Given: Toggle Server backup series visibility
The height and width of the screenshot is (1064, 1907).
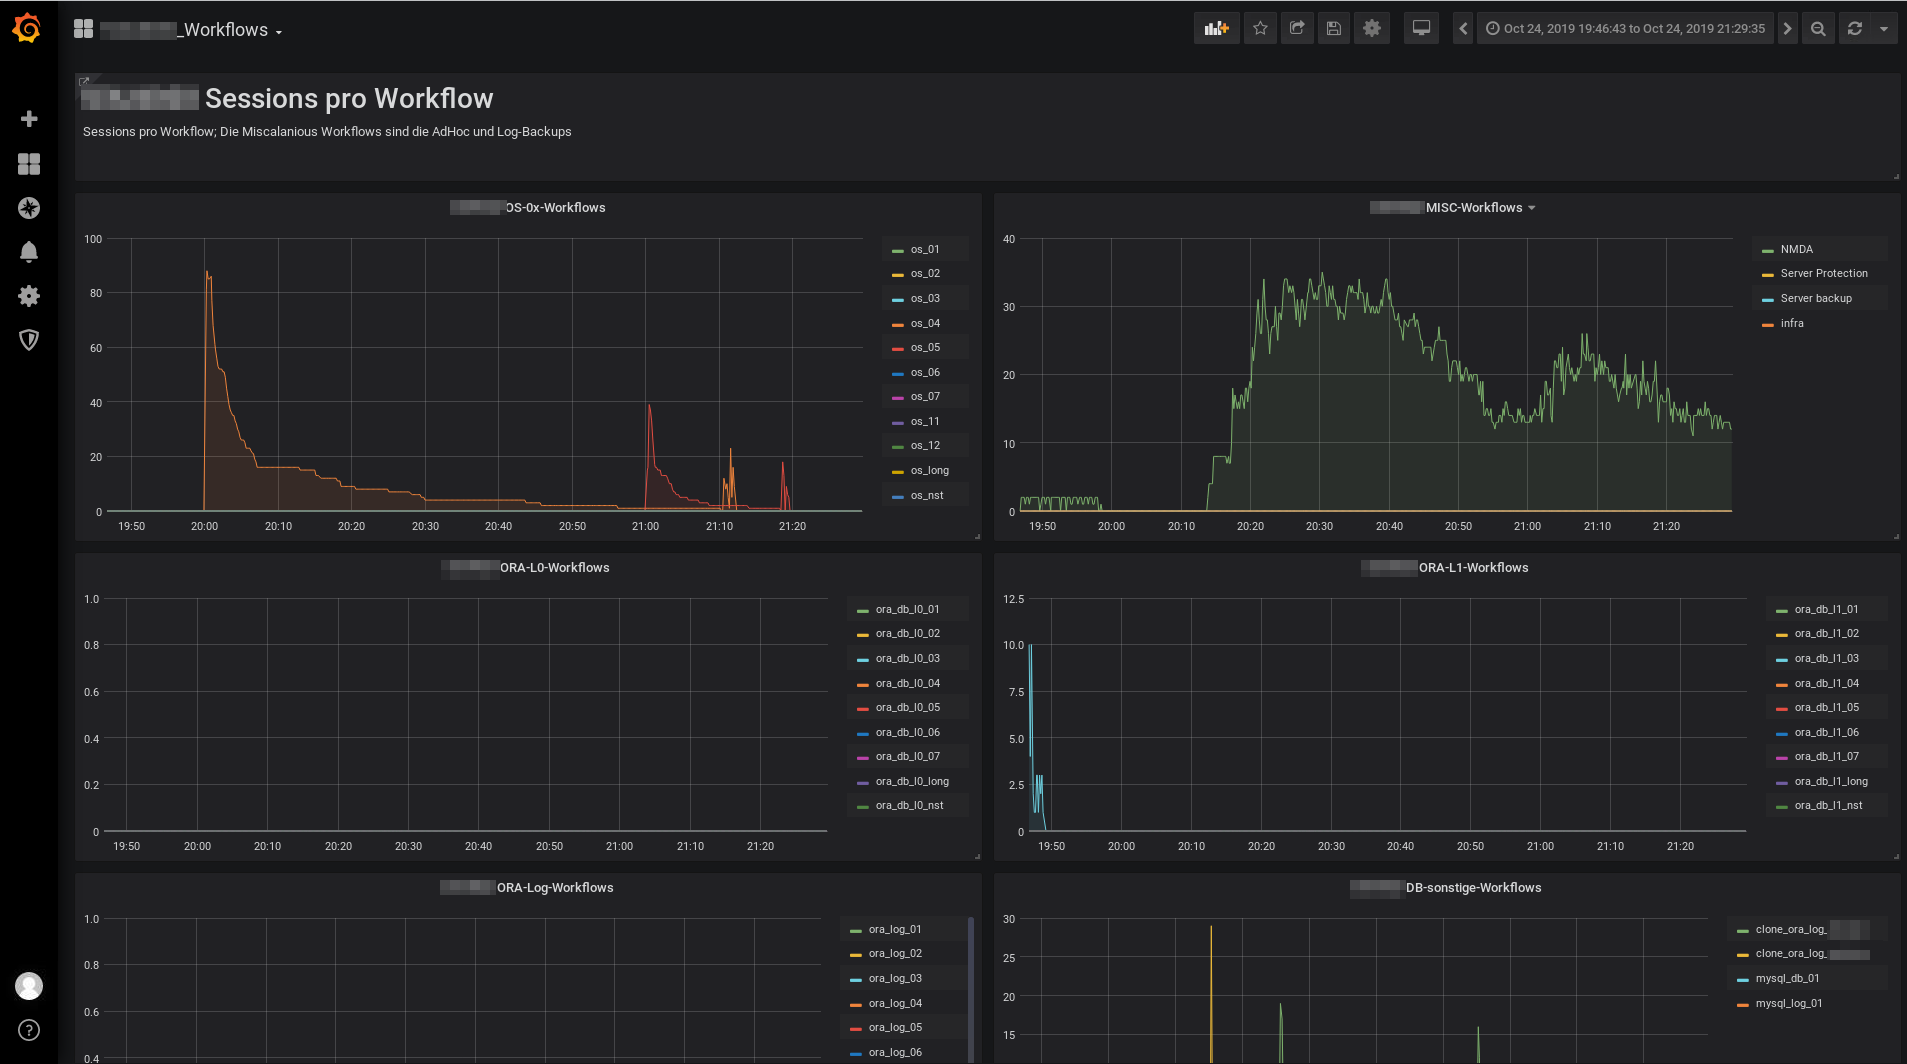Looking at the screenshot, I should point(1816,298).
